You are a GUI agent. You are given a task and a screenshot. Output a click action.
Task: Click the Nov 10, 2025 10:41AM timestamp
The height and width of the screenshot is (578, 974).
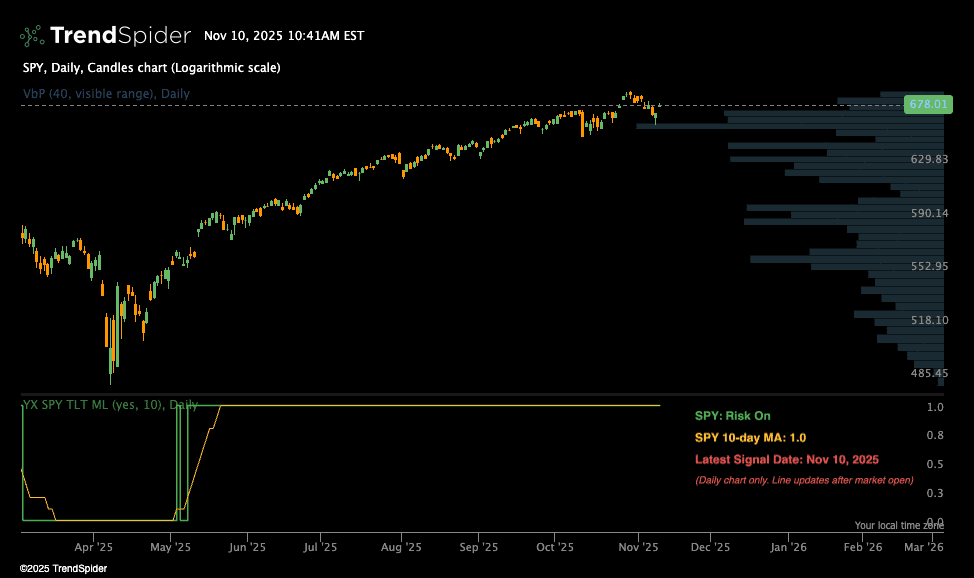(284, 36)
